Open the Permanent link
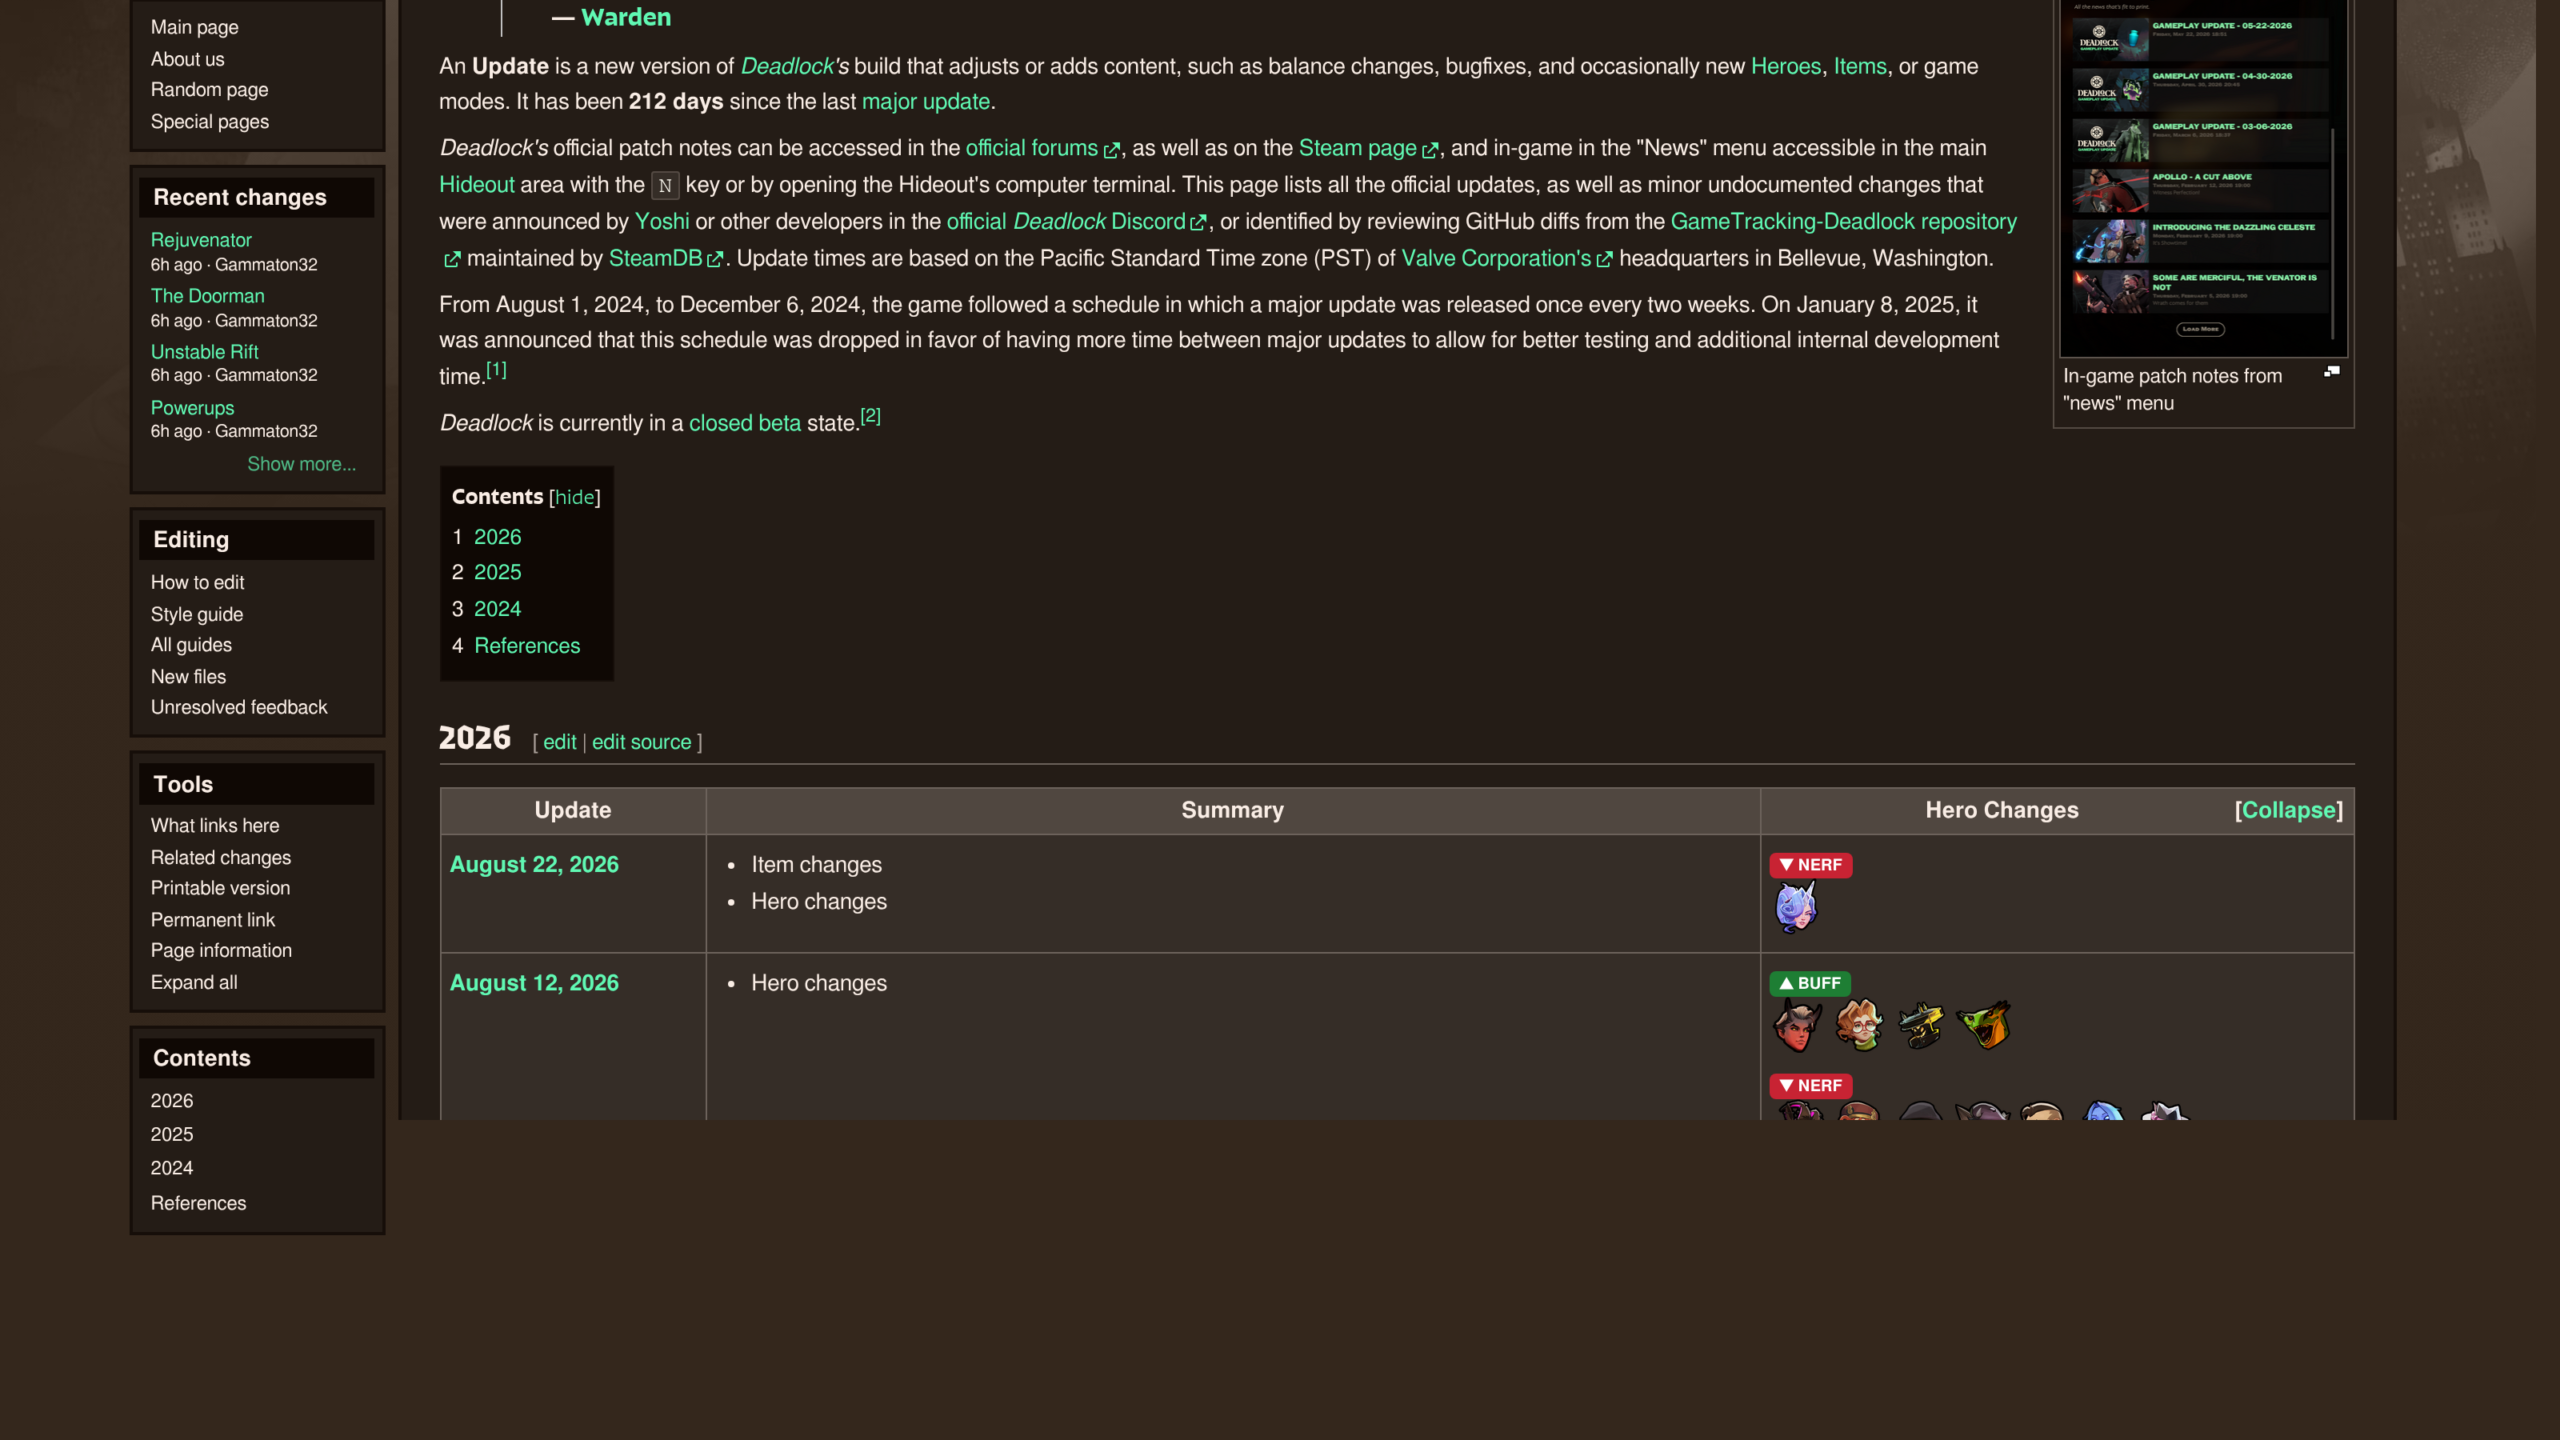 point(213,920)
